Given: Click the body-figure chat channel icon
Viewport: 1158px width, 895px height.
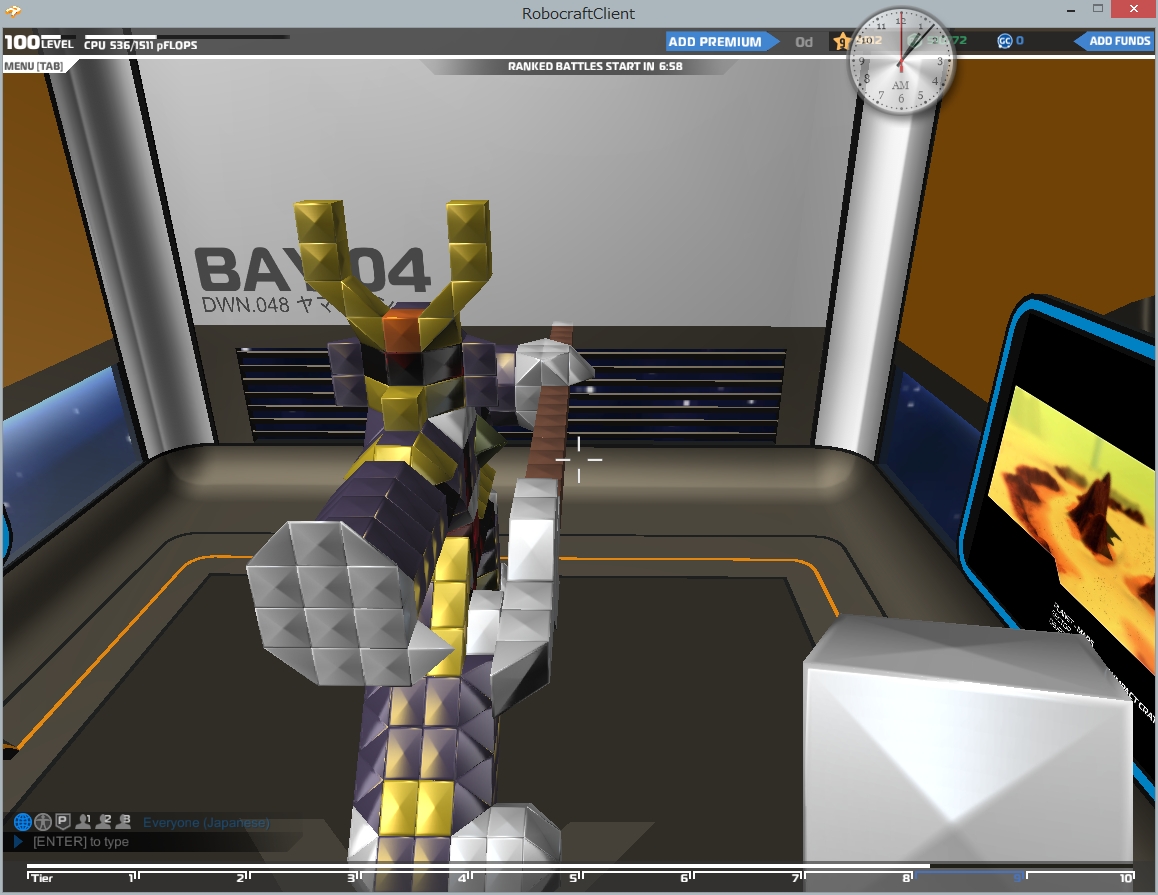Looking at the screenshot, I should tap(43, 821).
